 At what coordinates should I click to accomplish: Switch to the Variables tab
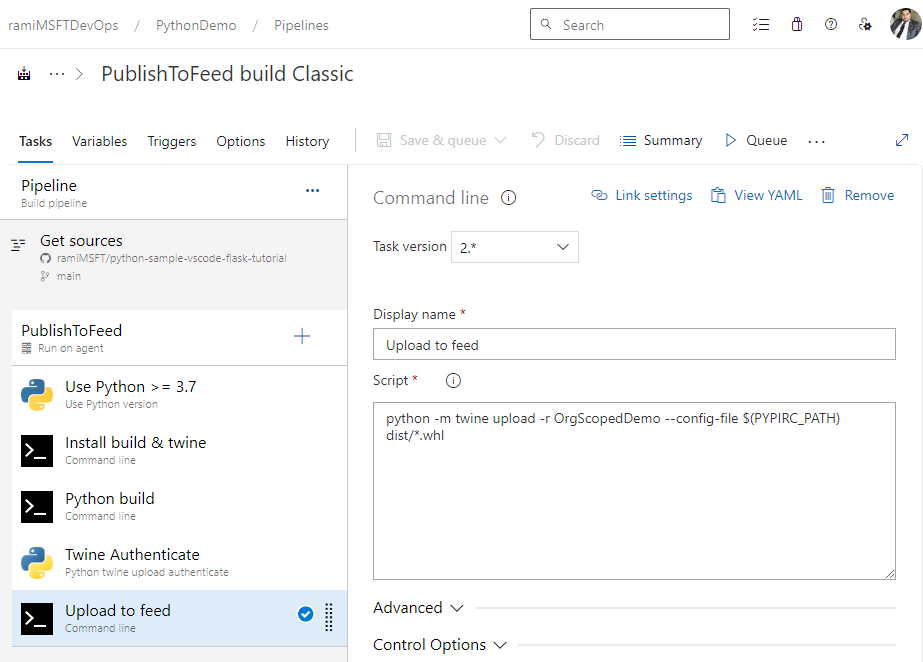click(99, 141)
